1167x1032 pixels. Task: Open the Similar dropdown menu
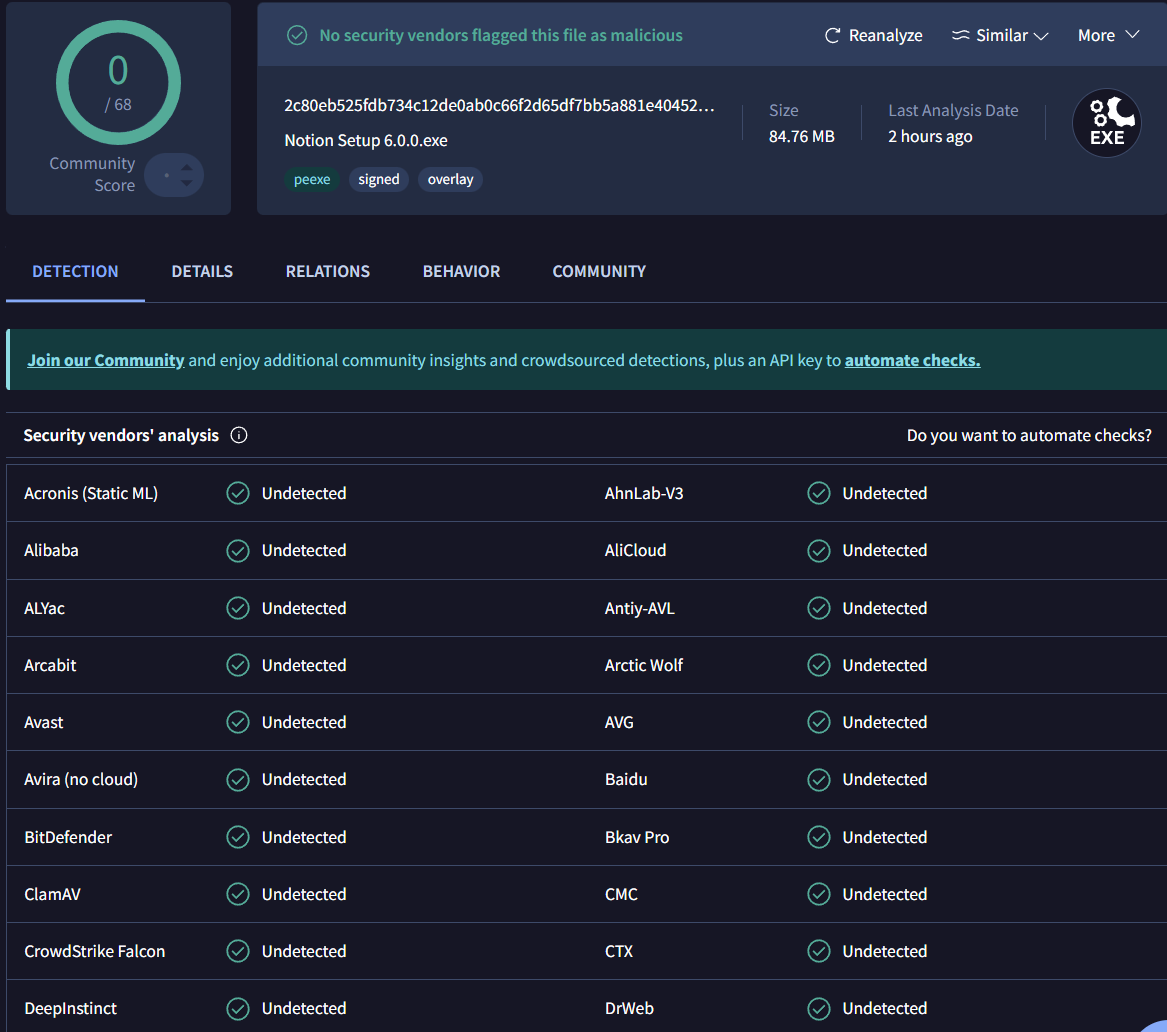tap(1000, 35)
